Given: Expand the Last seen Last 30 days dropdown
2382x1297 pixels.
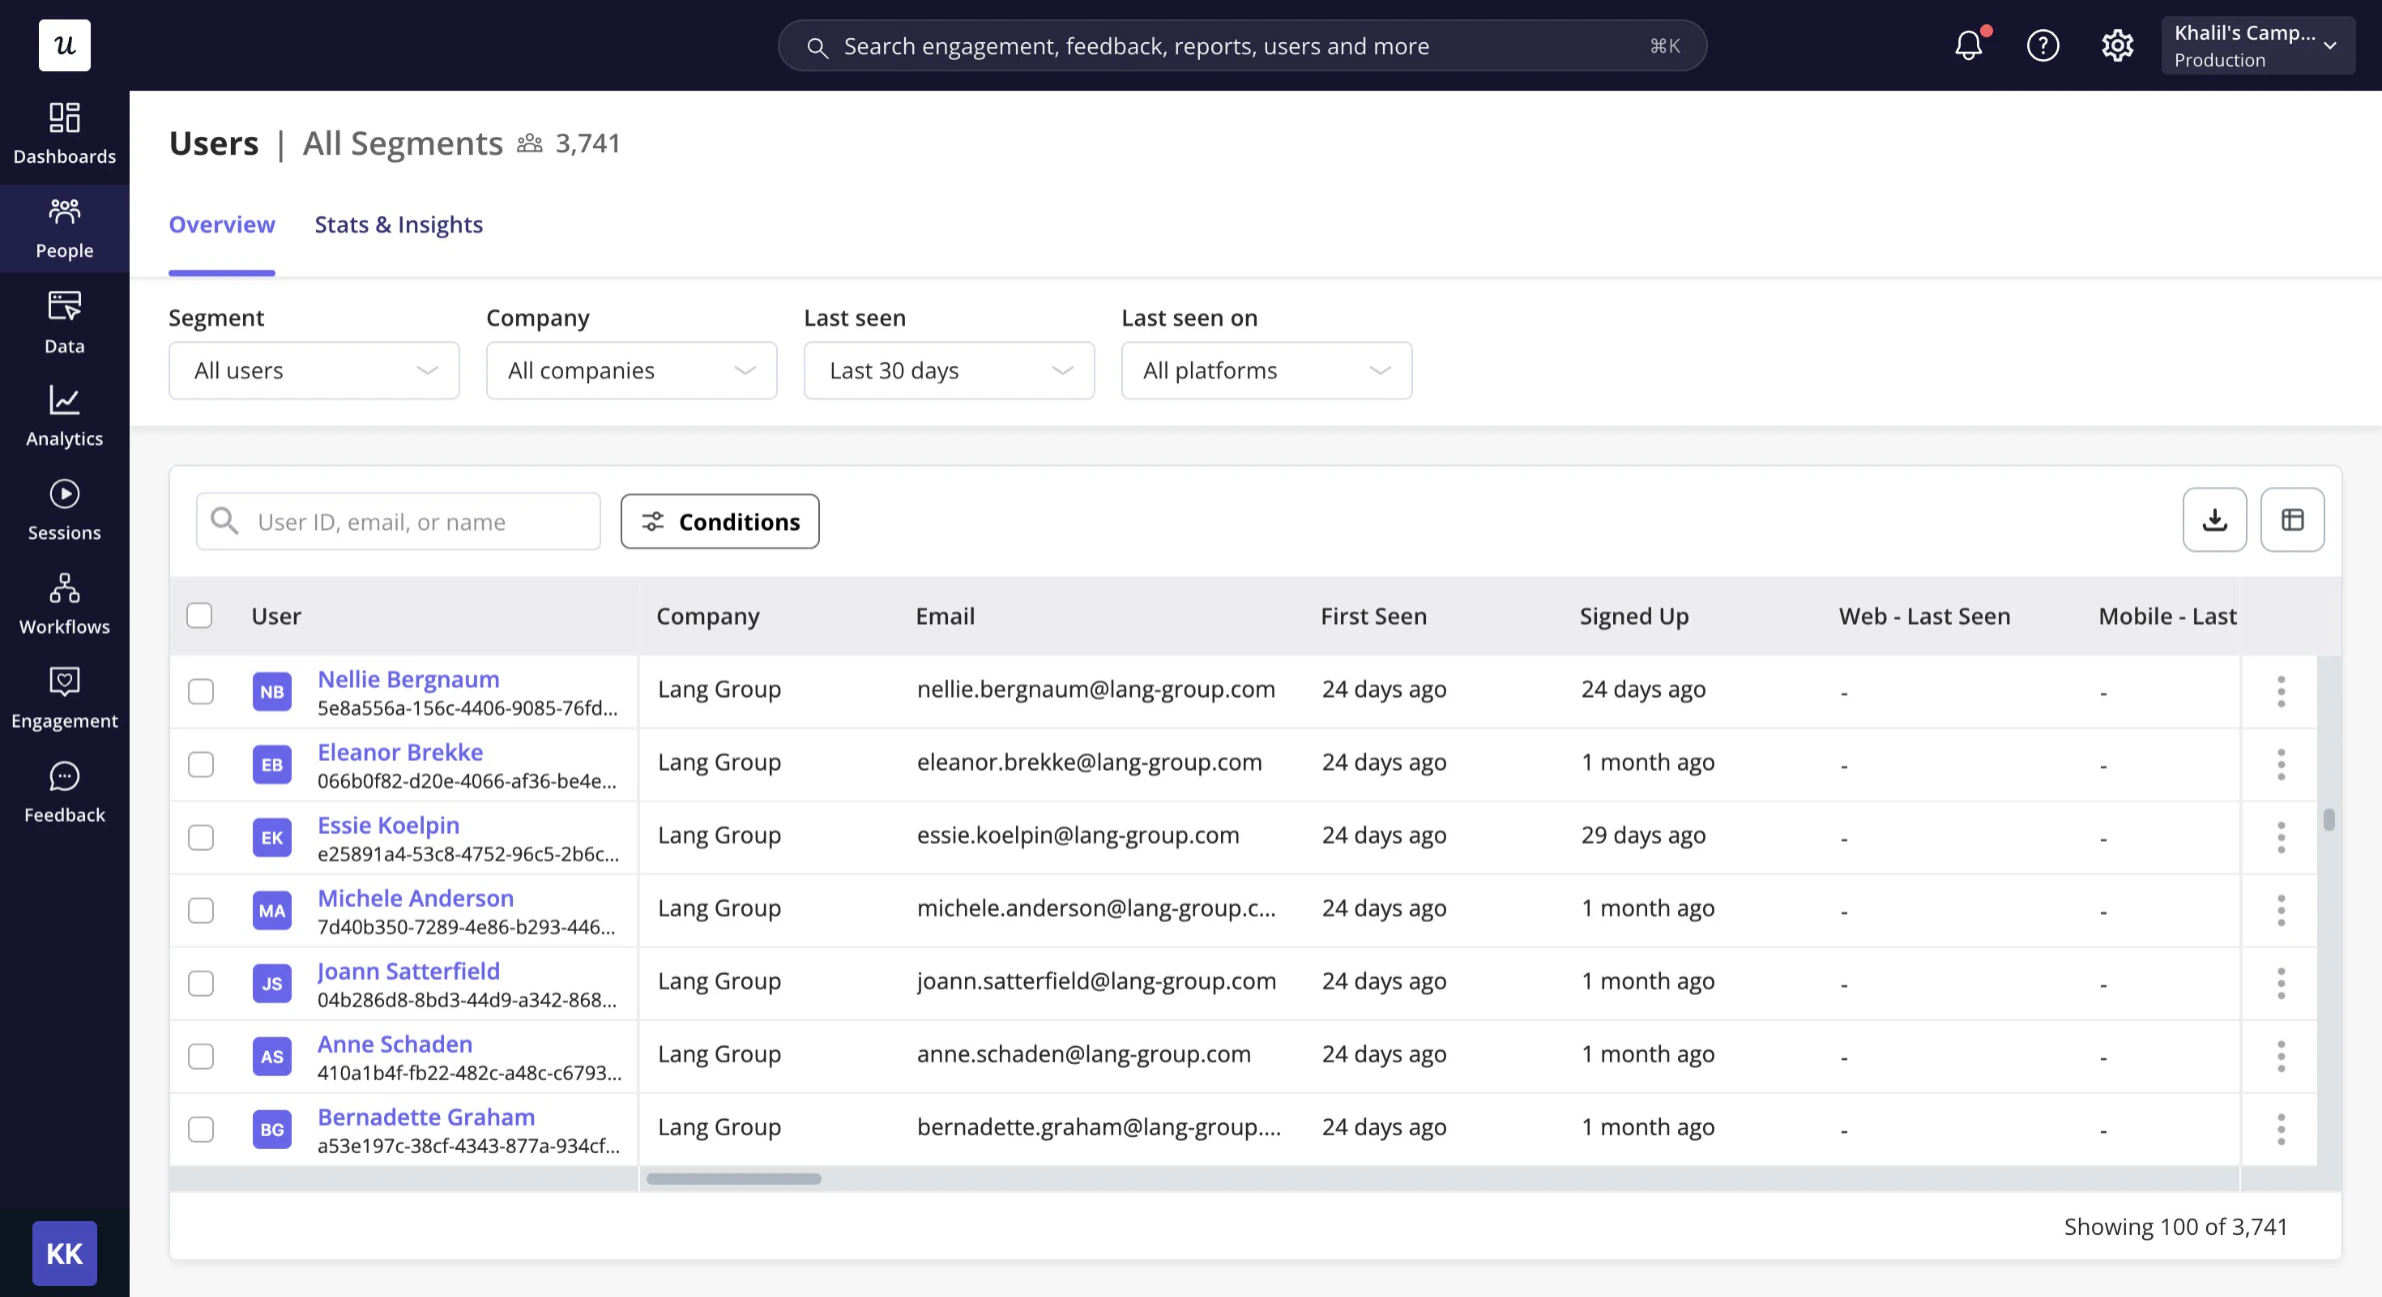Looking at the screenshot, I should [949, 370].
